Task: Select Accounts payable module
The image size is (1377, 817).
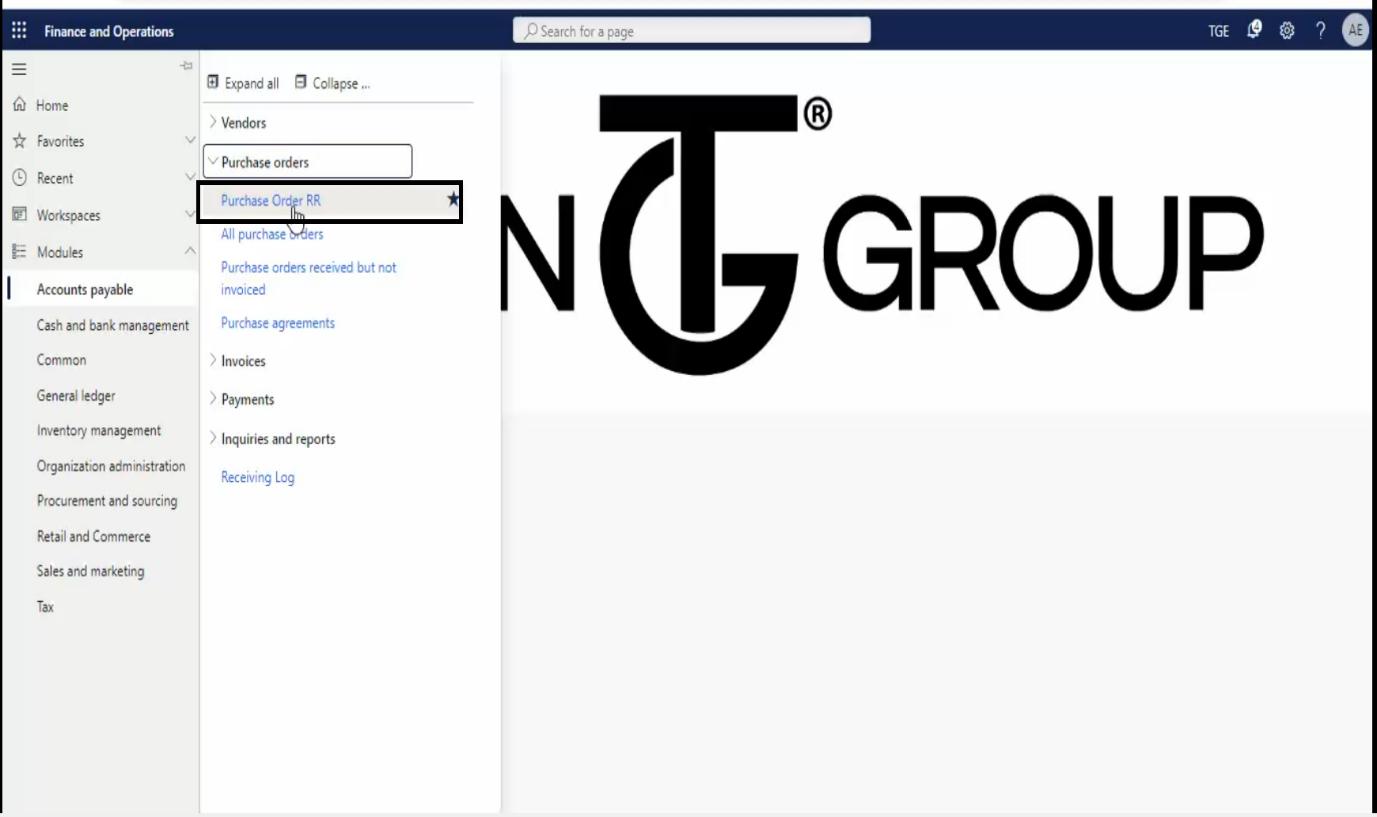Action: [x=85, y=290]
